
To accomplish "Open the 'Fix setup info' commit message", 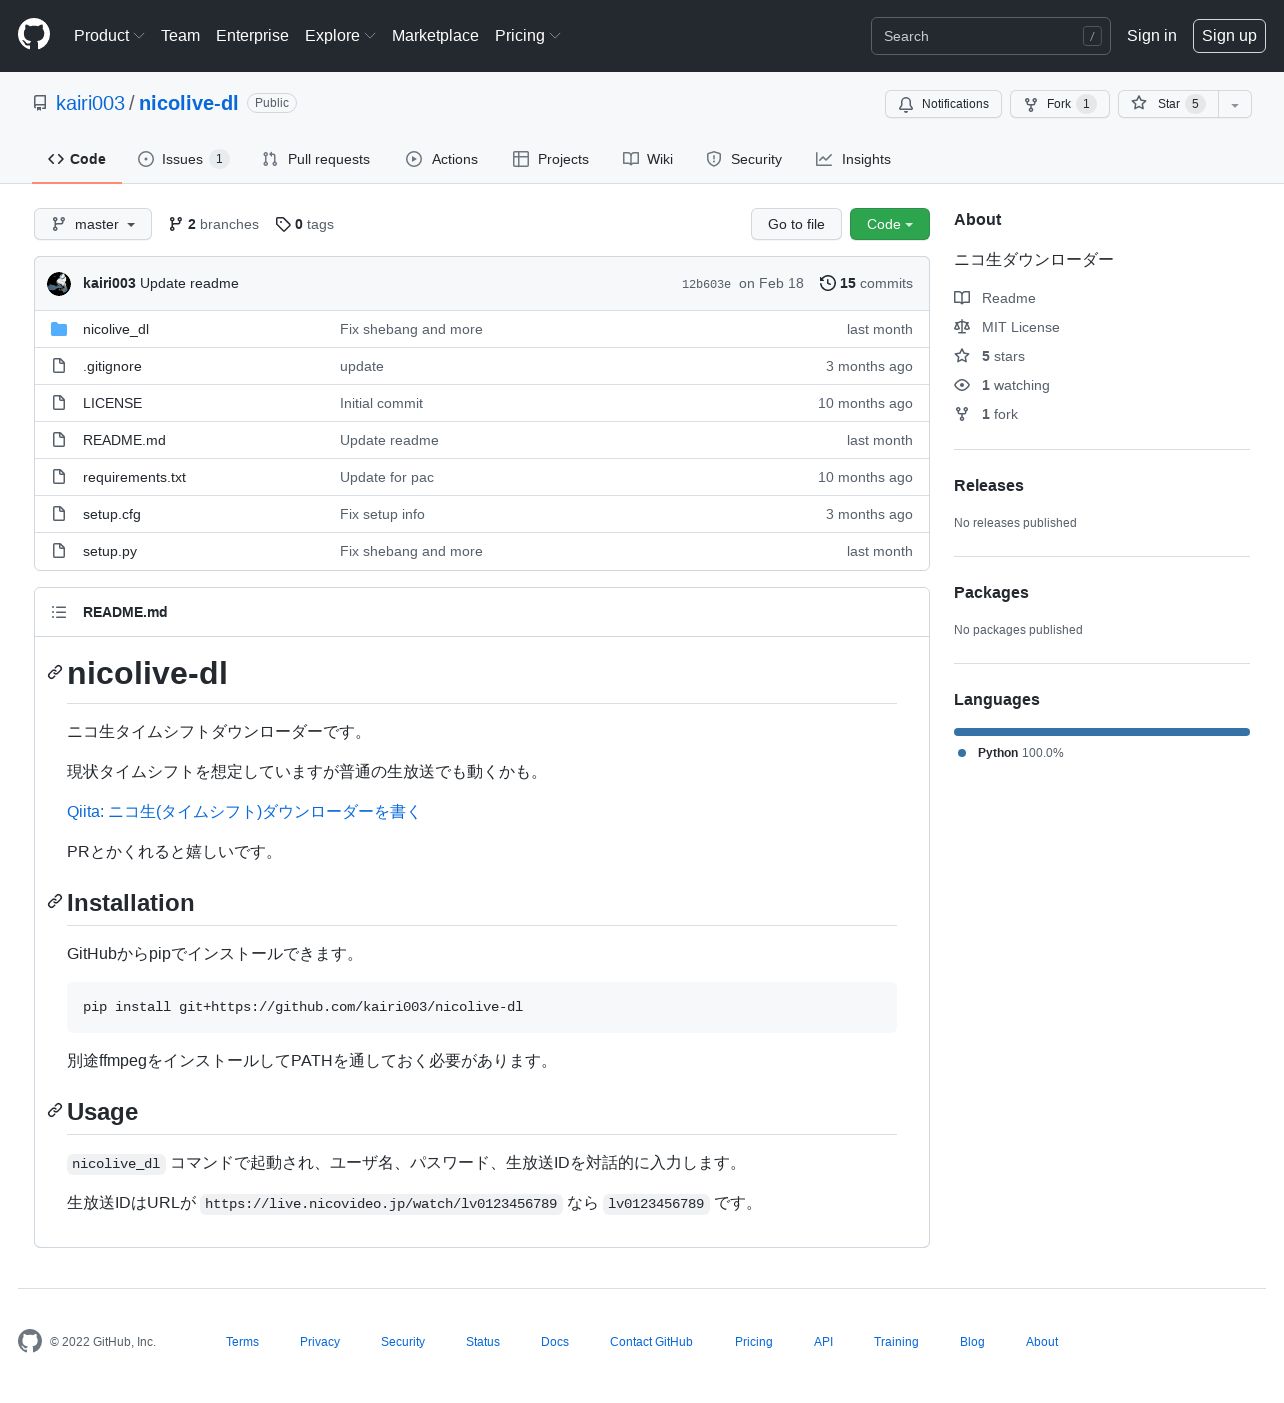I will 382,514.
